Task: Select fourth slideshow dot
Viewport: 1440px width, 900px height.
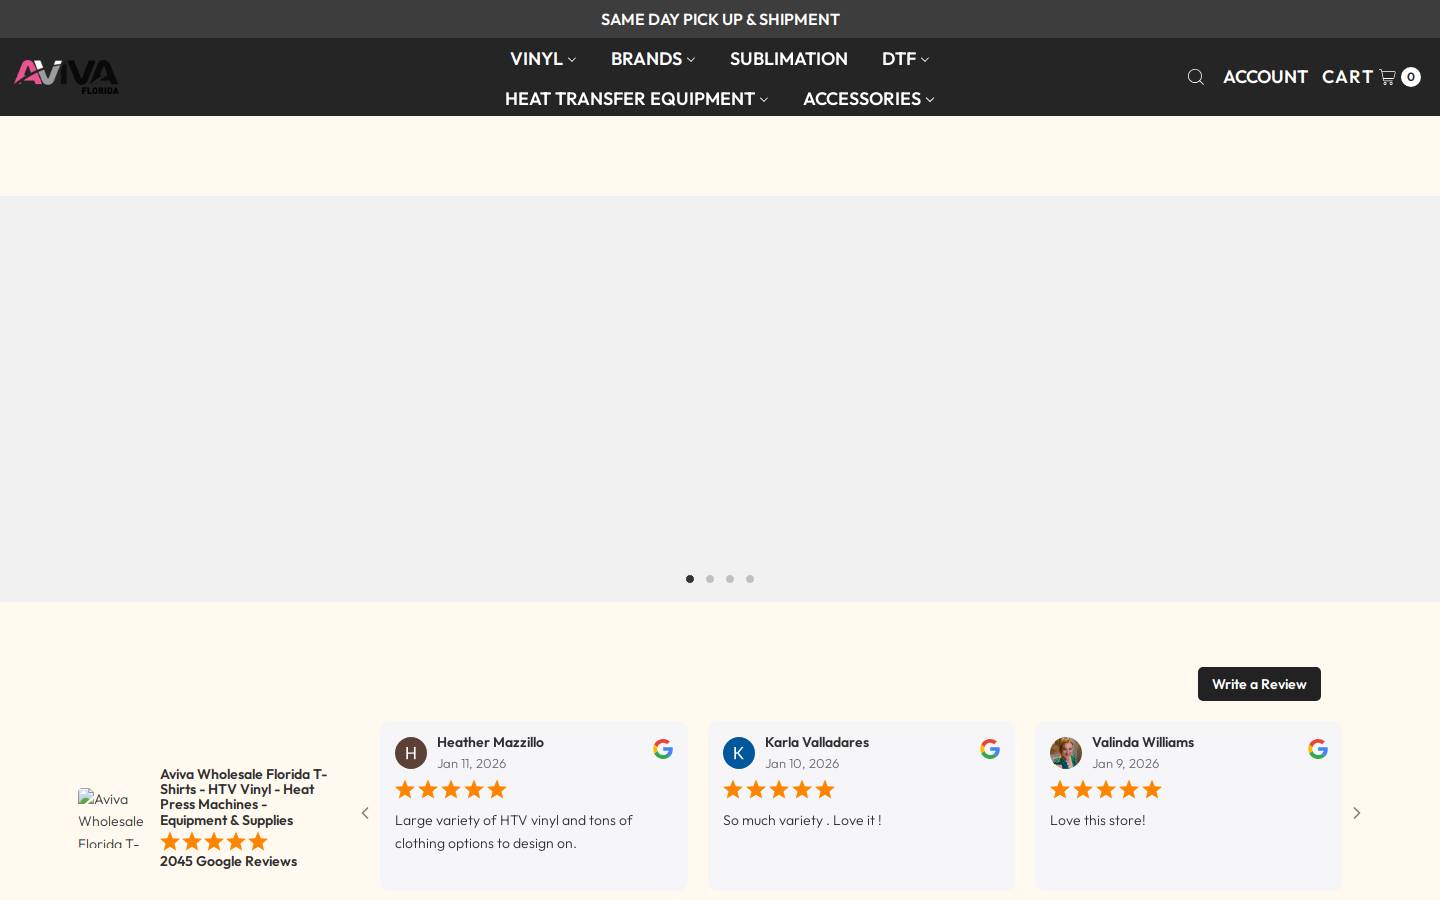Action: 750,579
